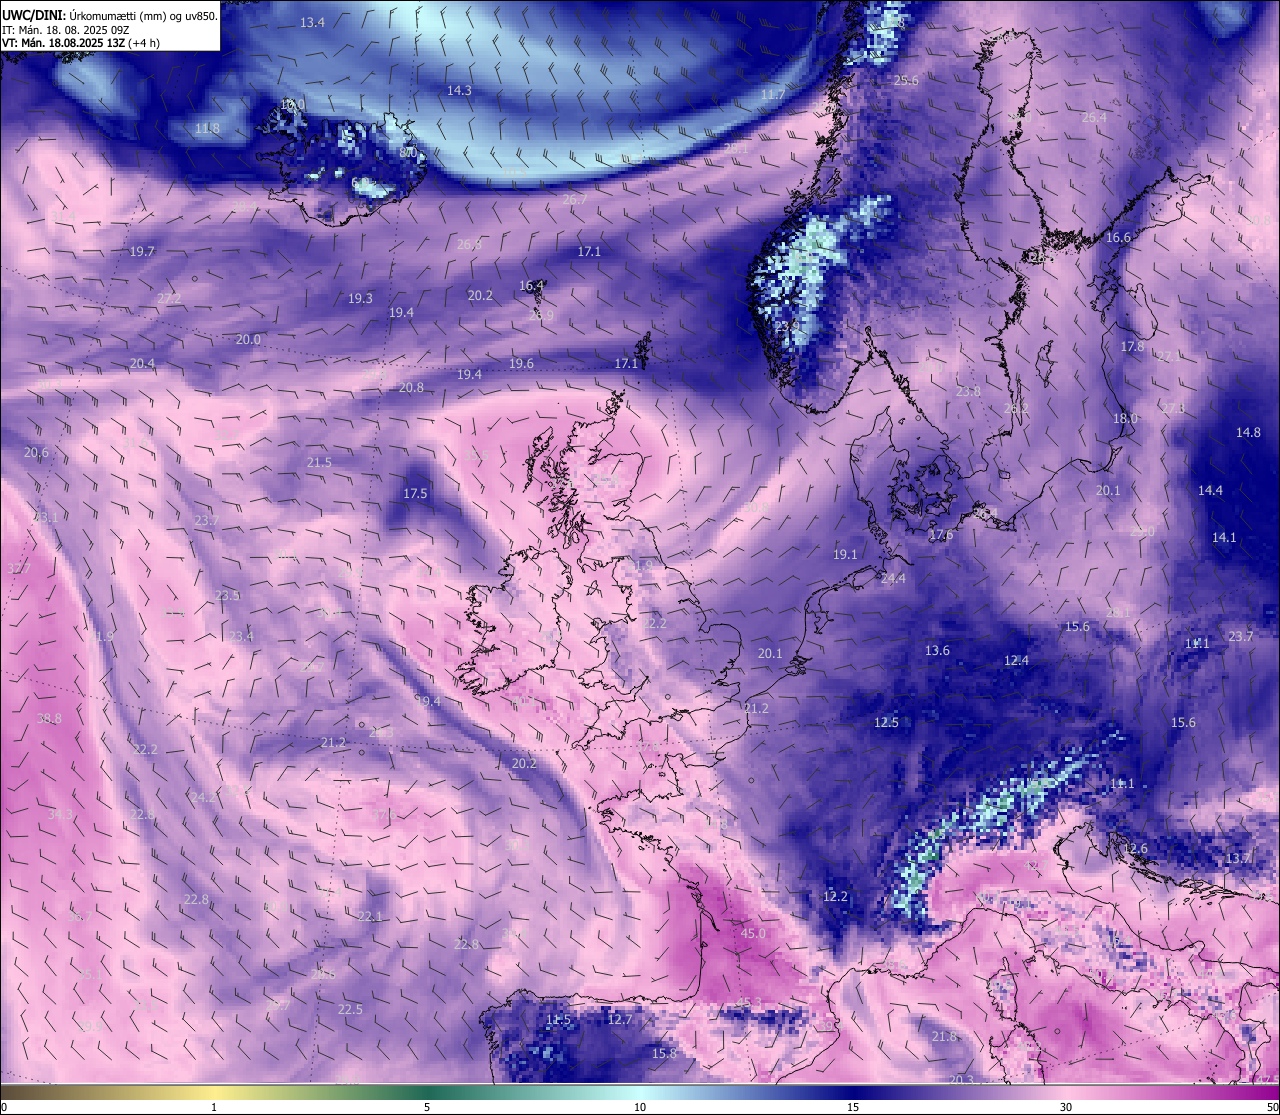The width and height of the screenshot is (1280, 1115).
Task: Click the map value '25.6'
Action: pyautogui.click(x=906, y=80)
